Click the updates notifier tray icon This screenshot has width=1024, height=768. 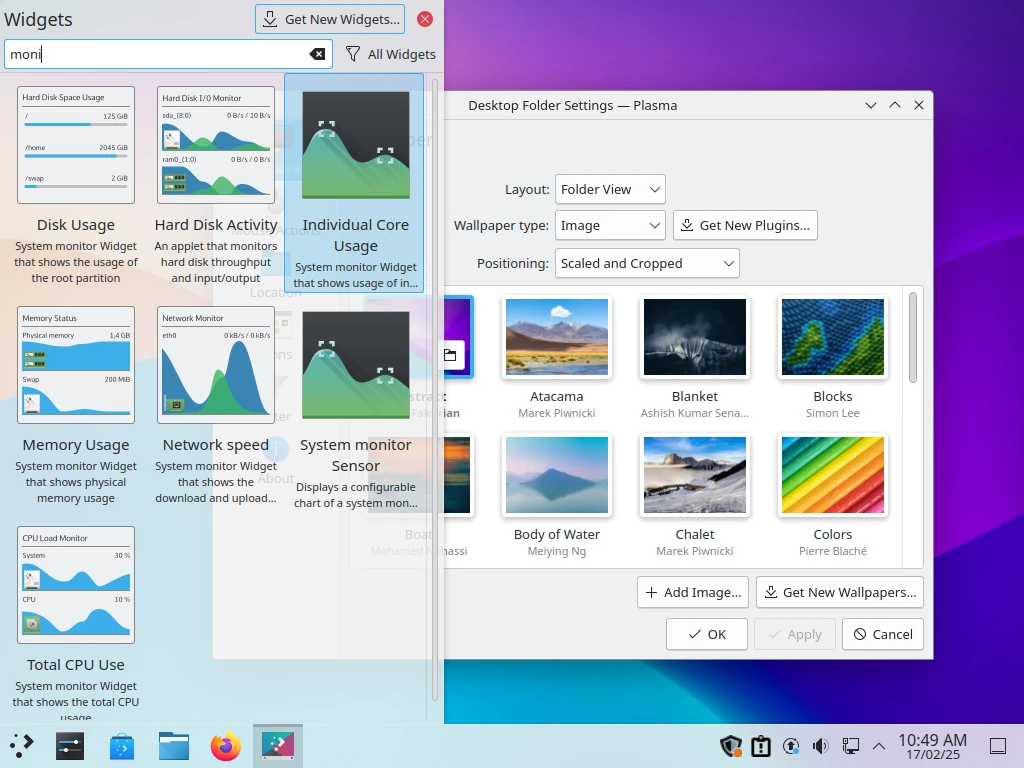[x=791, y=746]
